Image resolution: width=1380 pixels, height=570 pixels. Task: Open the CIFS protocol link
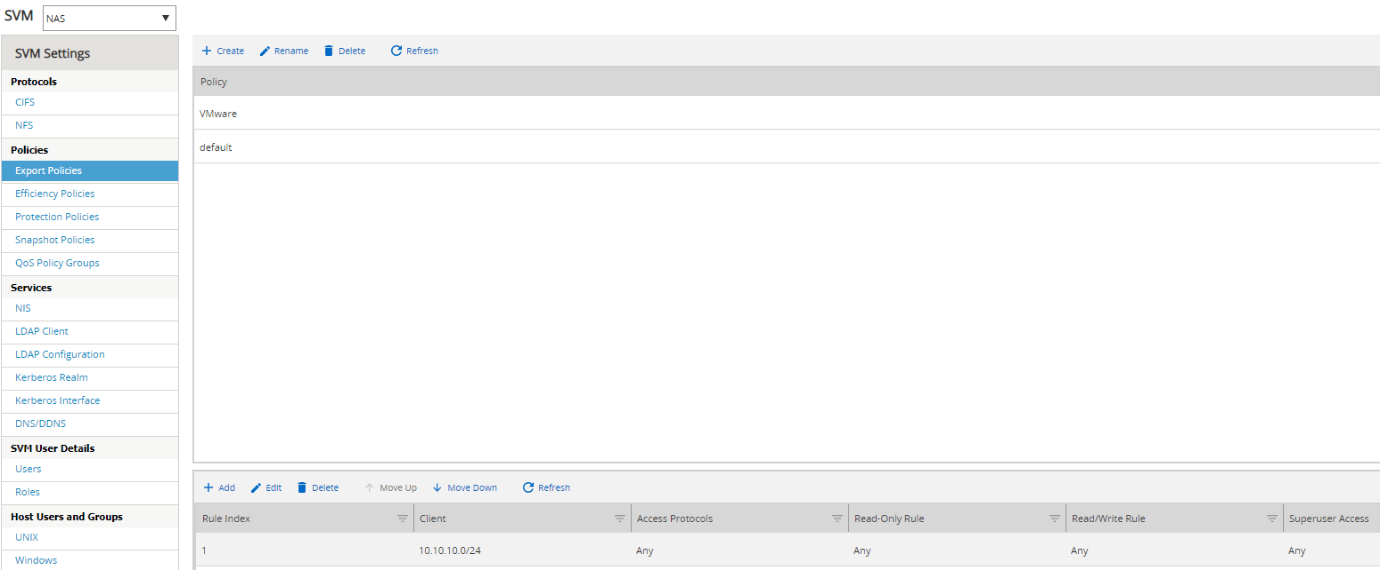(25, 102)
